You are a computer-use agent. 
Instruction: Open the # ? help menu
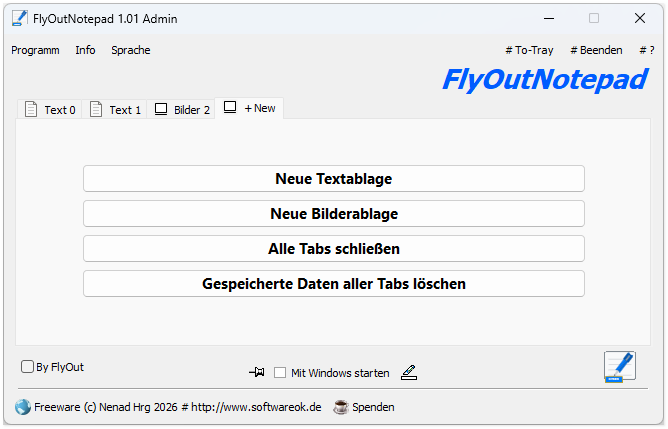647,50
